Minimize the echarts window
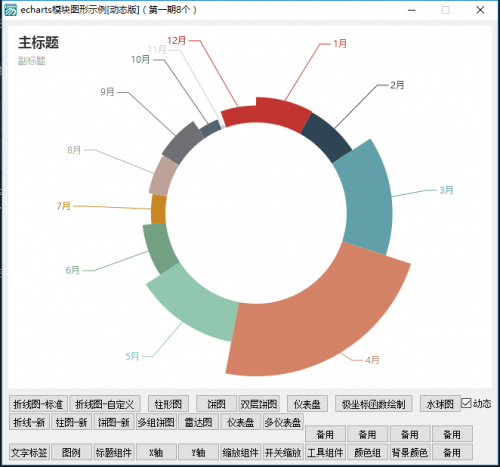500x467 pixels. [x=412, y=10]
